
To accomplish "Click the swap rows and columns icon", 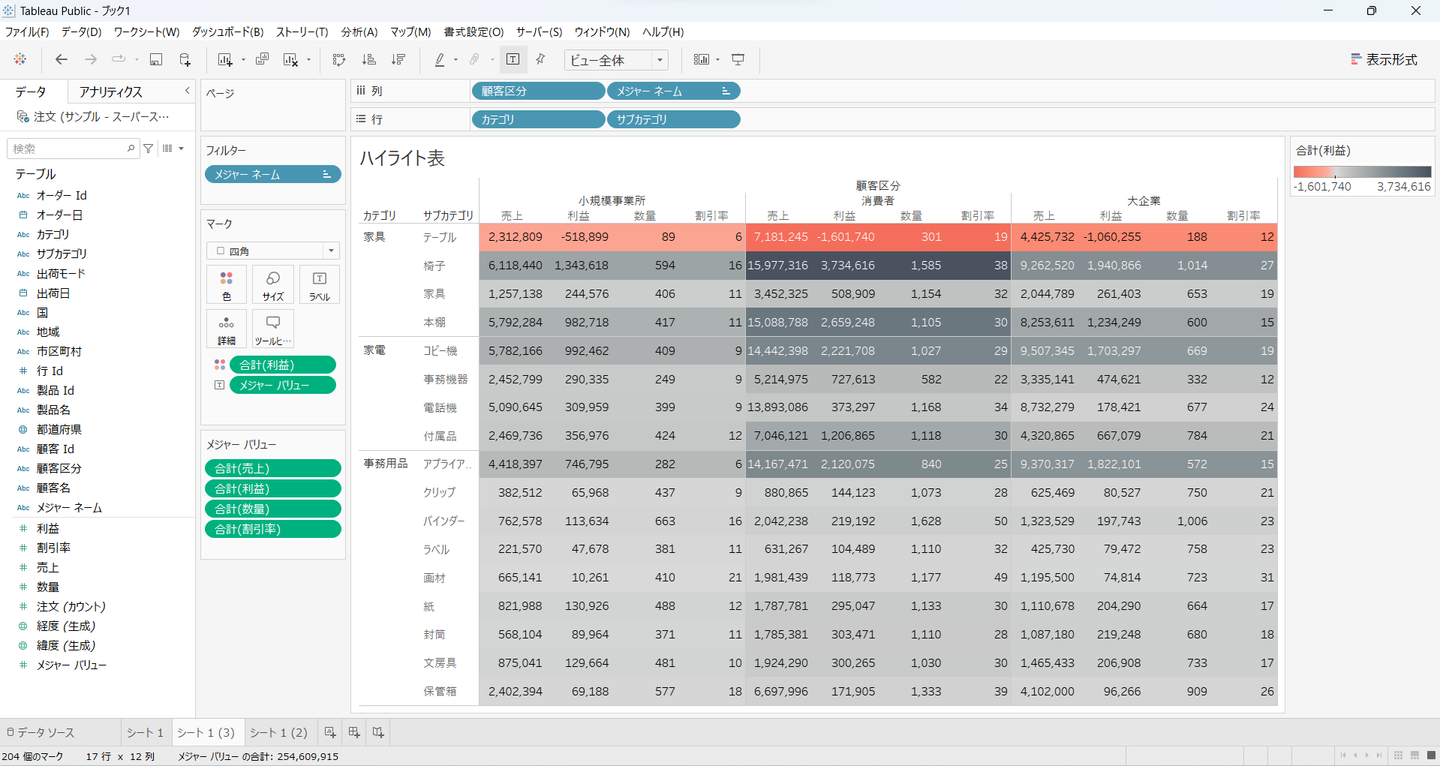I will [339, 60].
